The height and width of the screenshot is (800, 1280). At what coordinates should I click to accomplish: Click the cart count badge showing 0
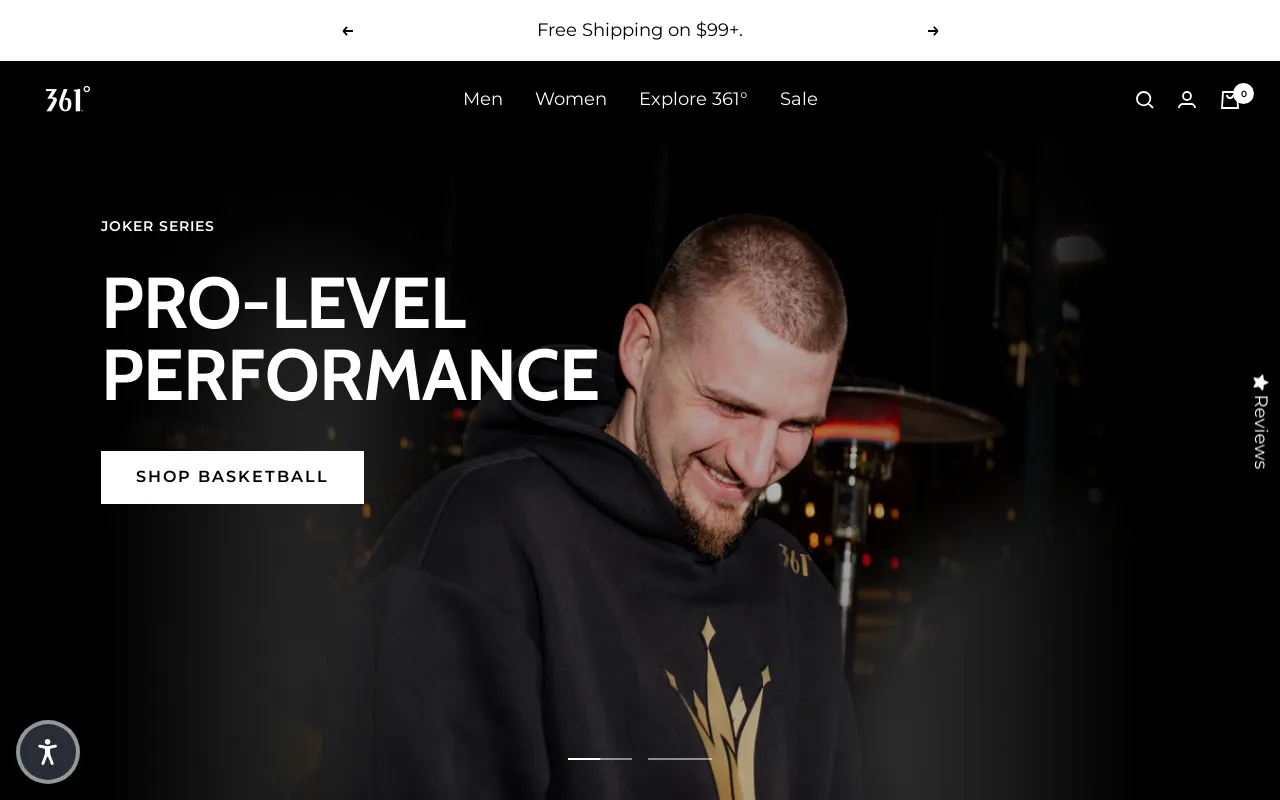click(x=1243, y=93)
